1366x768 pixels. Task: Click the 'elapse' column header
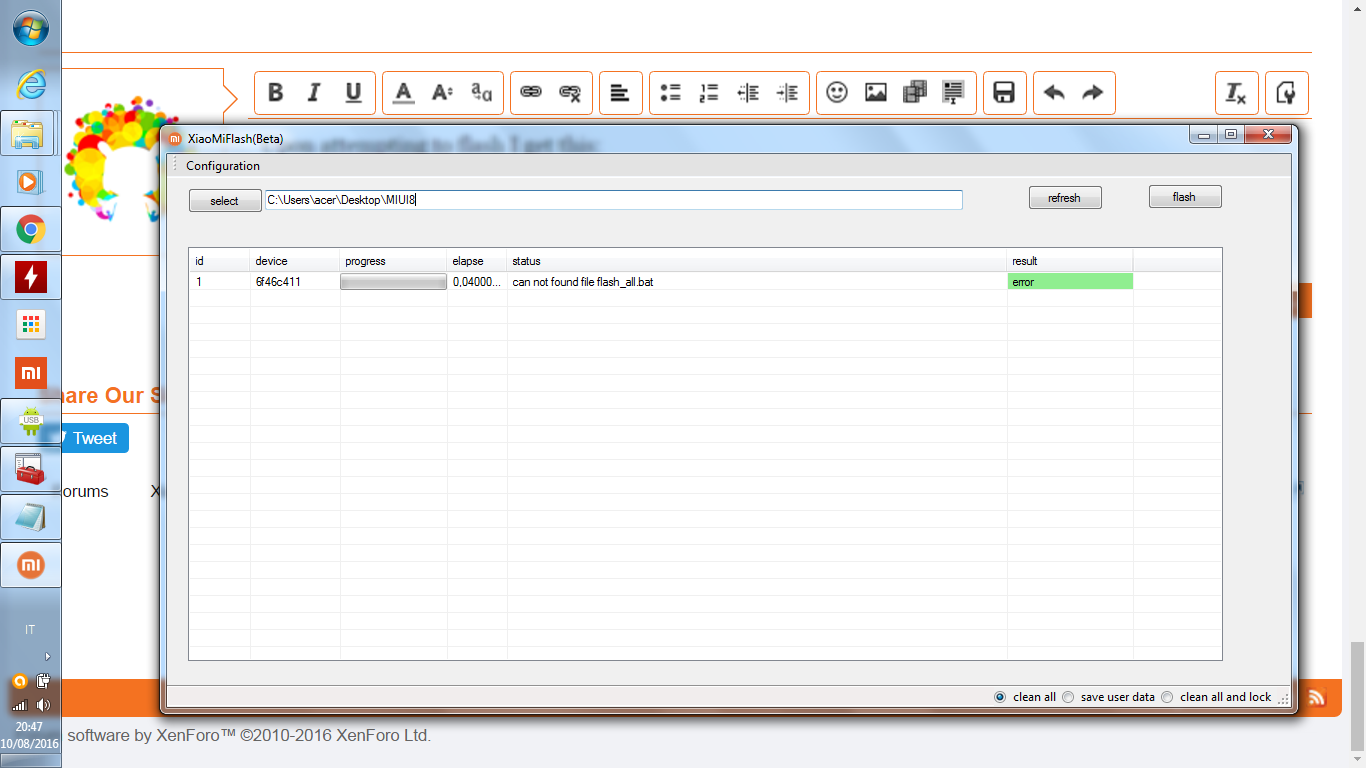click(477, 261)
